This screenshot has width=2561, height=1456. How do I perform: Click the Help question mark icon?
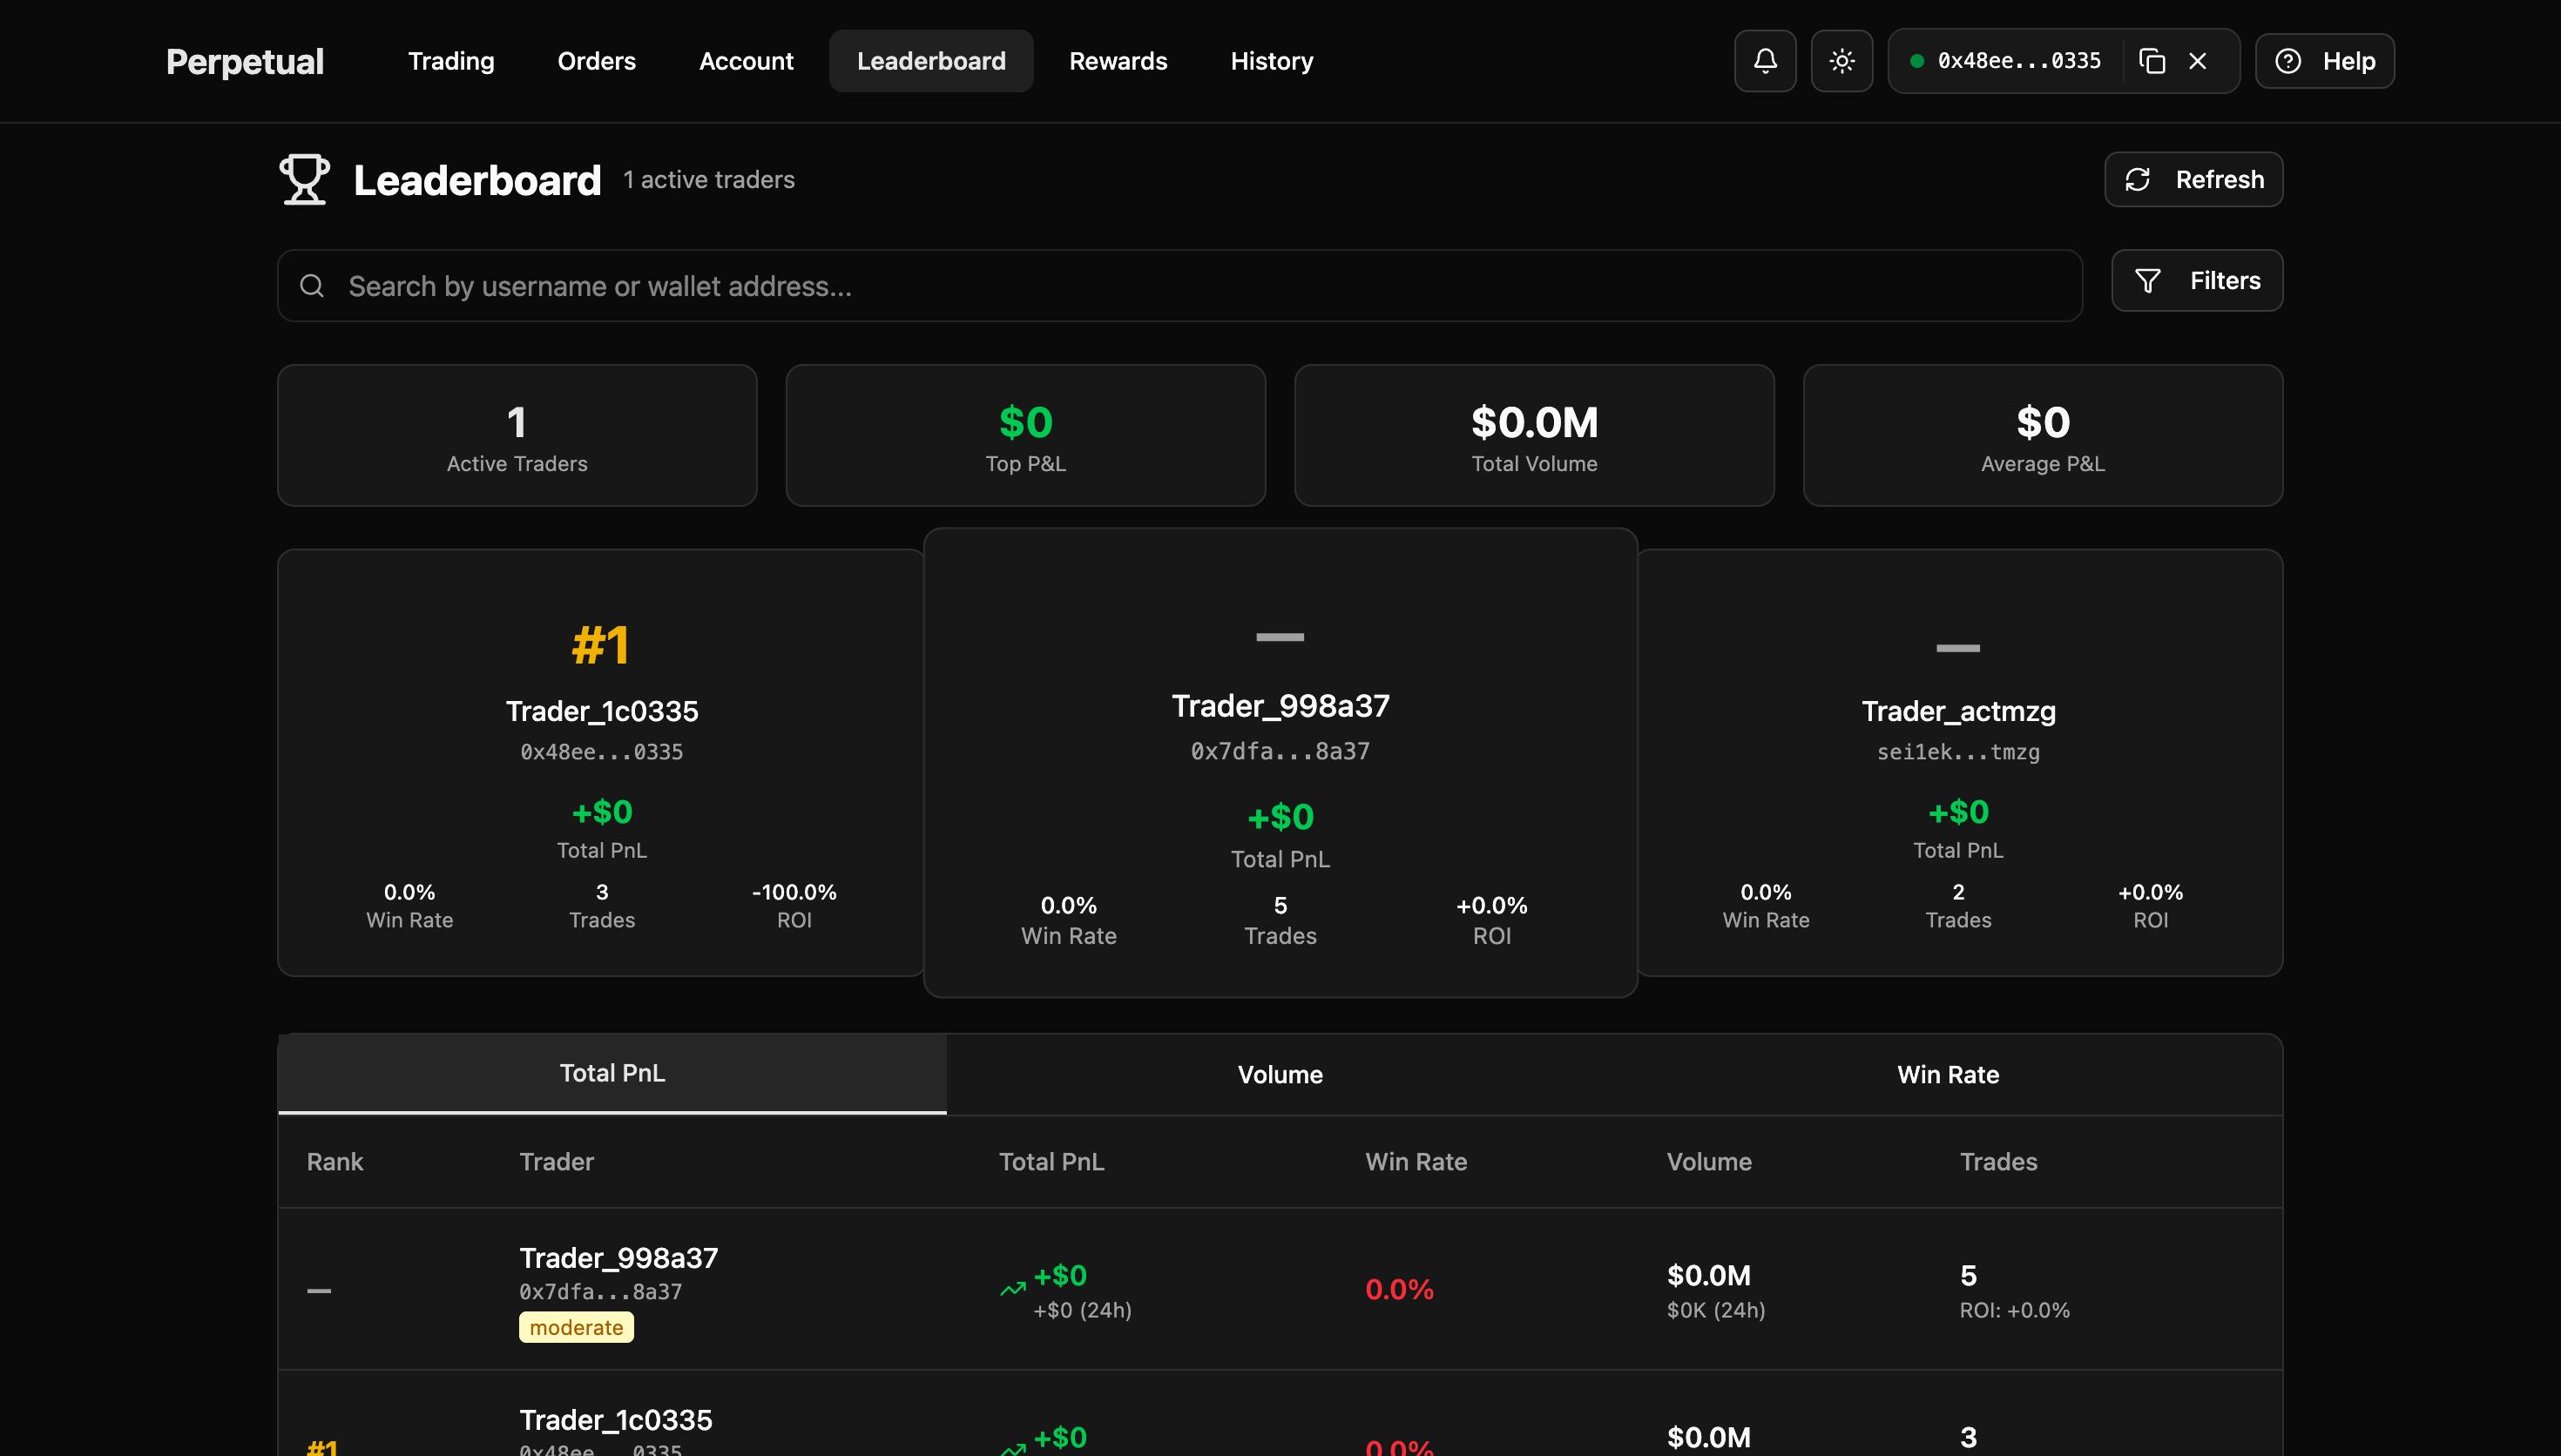[2288, 61]
